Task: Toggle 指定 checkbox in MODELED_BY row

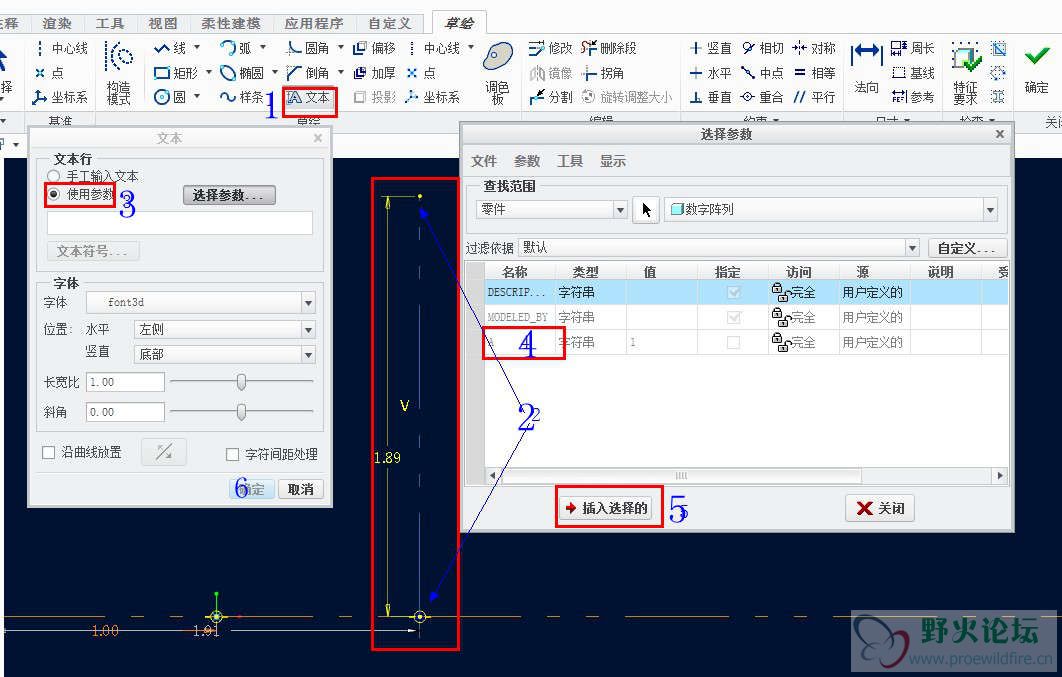Action: 733,317
